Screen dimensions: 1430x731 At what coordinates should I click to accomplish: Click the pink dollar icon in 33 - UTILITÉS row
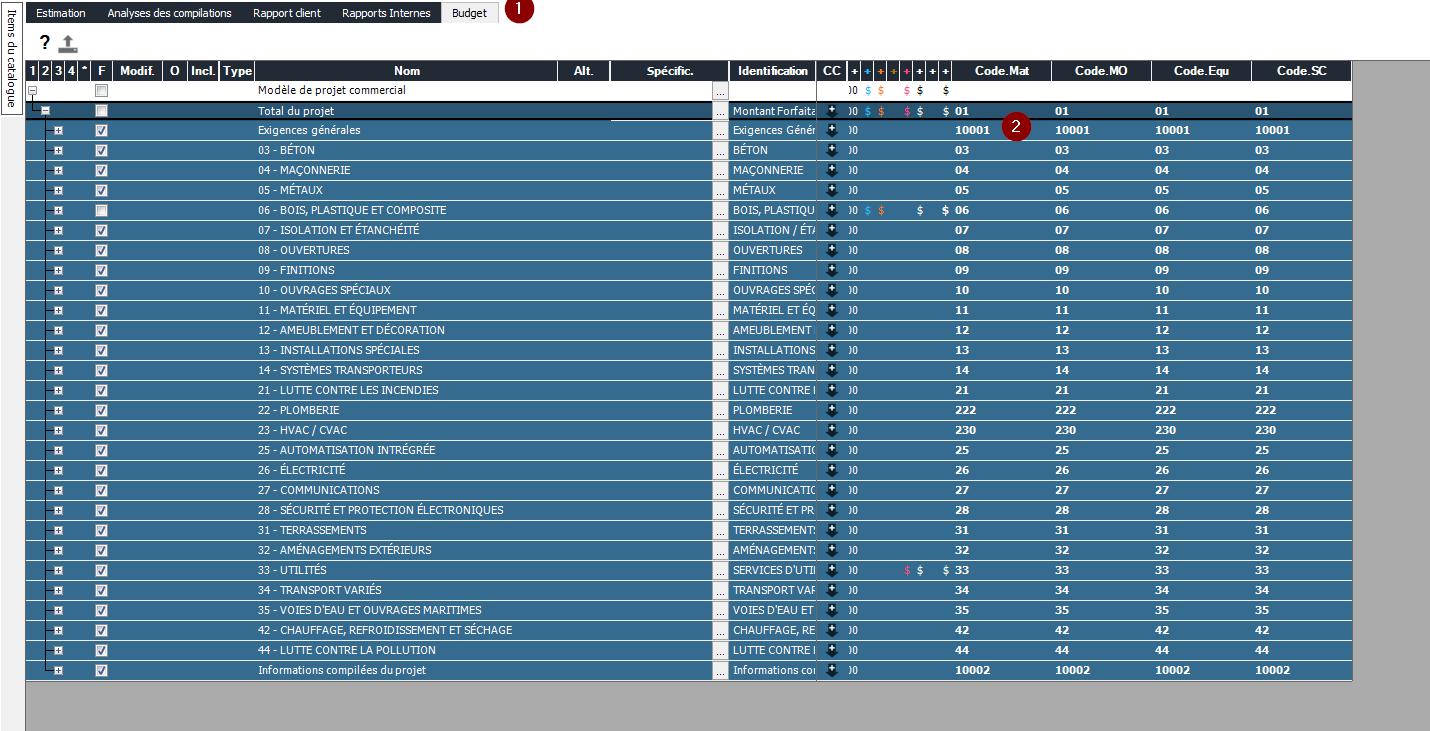coord(907,571)
